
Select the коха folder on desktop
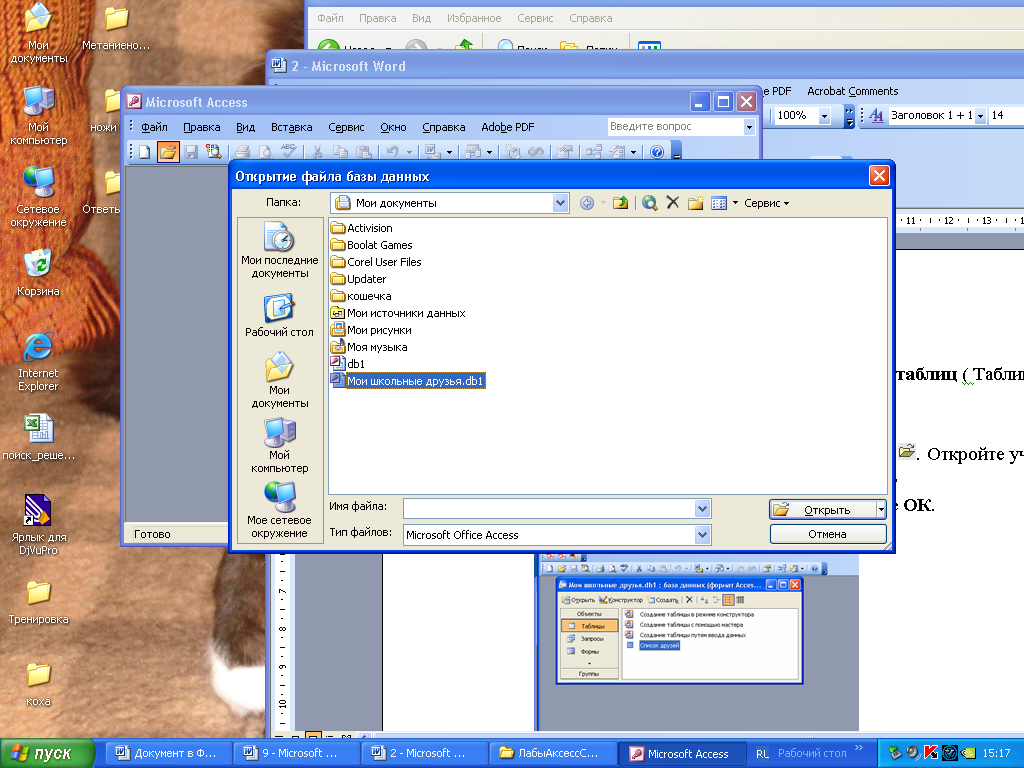pyautogui.click(x=38, y=684)
